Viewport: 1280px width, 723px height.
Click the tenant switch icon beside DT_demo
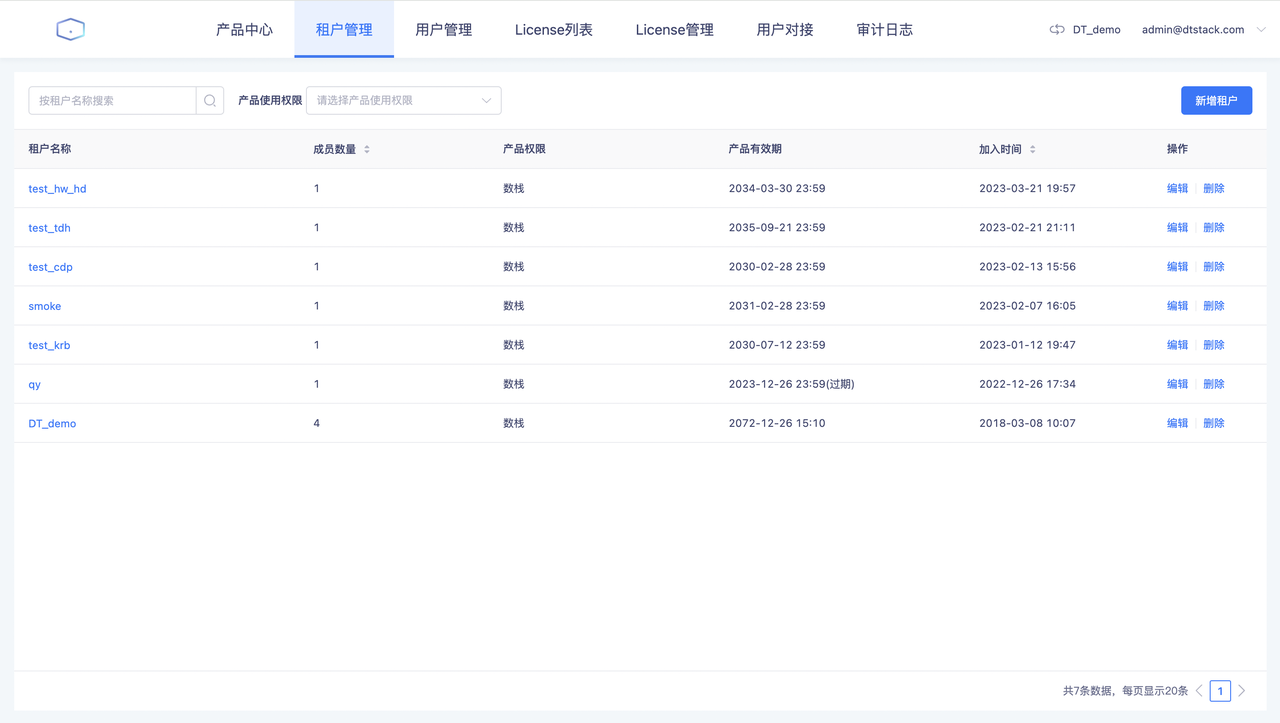pyautogui.click(x=1057, y=30)
